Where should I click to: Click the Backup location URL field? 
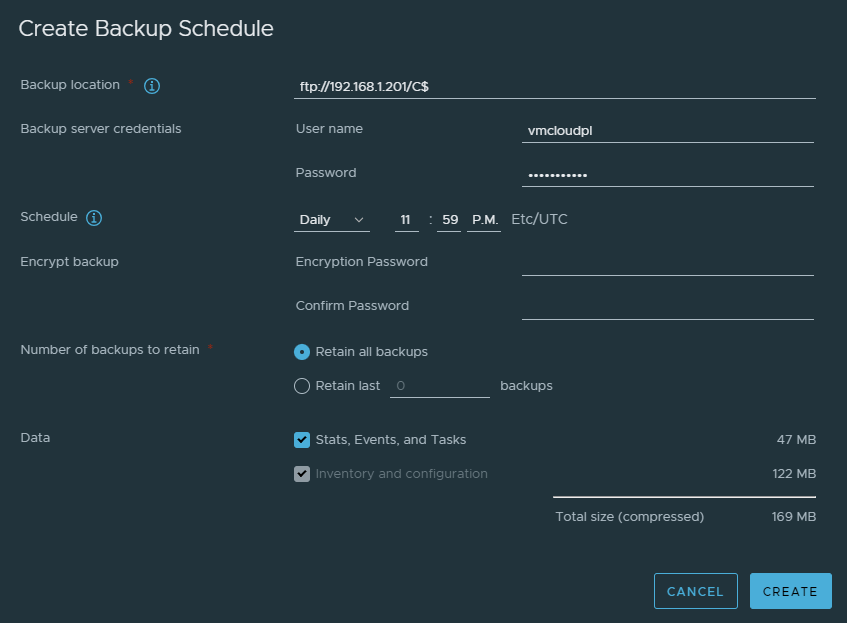[x=555, y=87]
